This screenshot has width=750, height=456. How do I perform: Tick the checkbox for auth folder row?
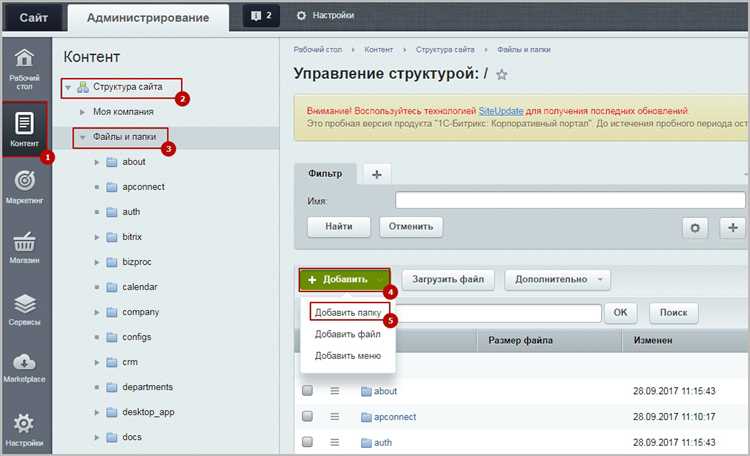308,442
